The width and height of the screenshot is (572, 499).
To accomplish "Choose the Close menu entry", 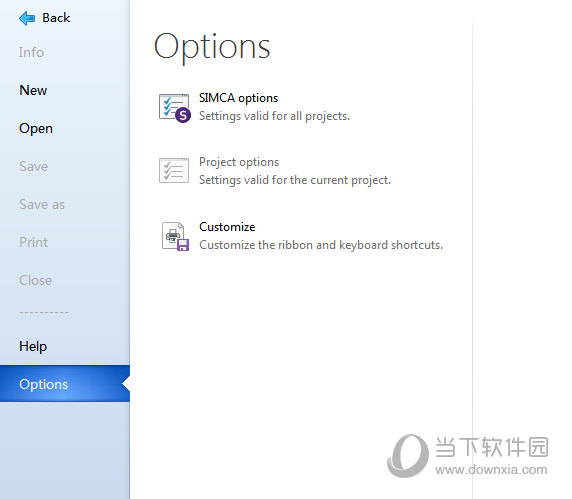I will coord(36,280).
